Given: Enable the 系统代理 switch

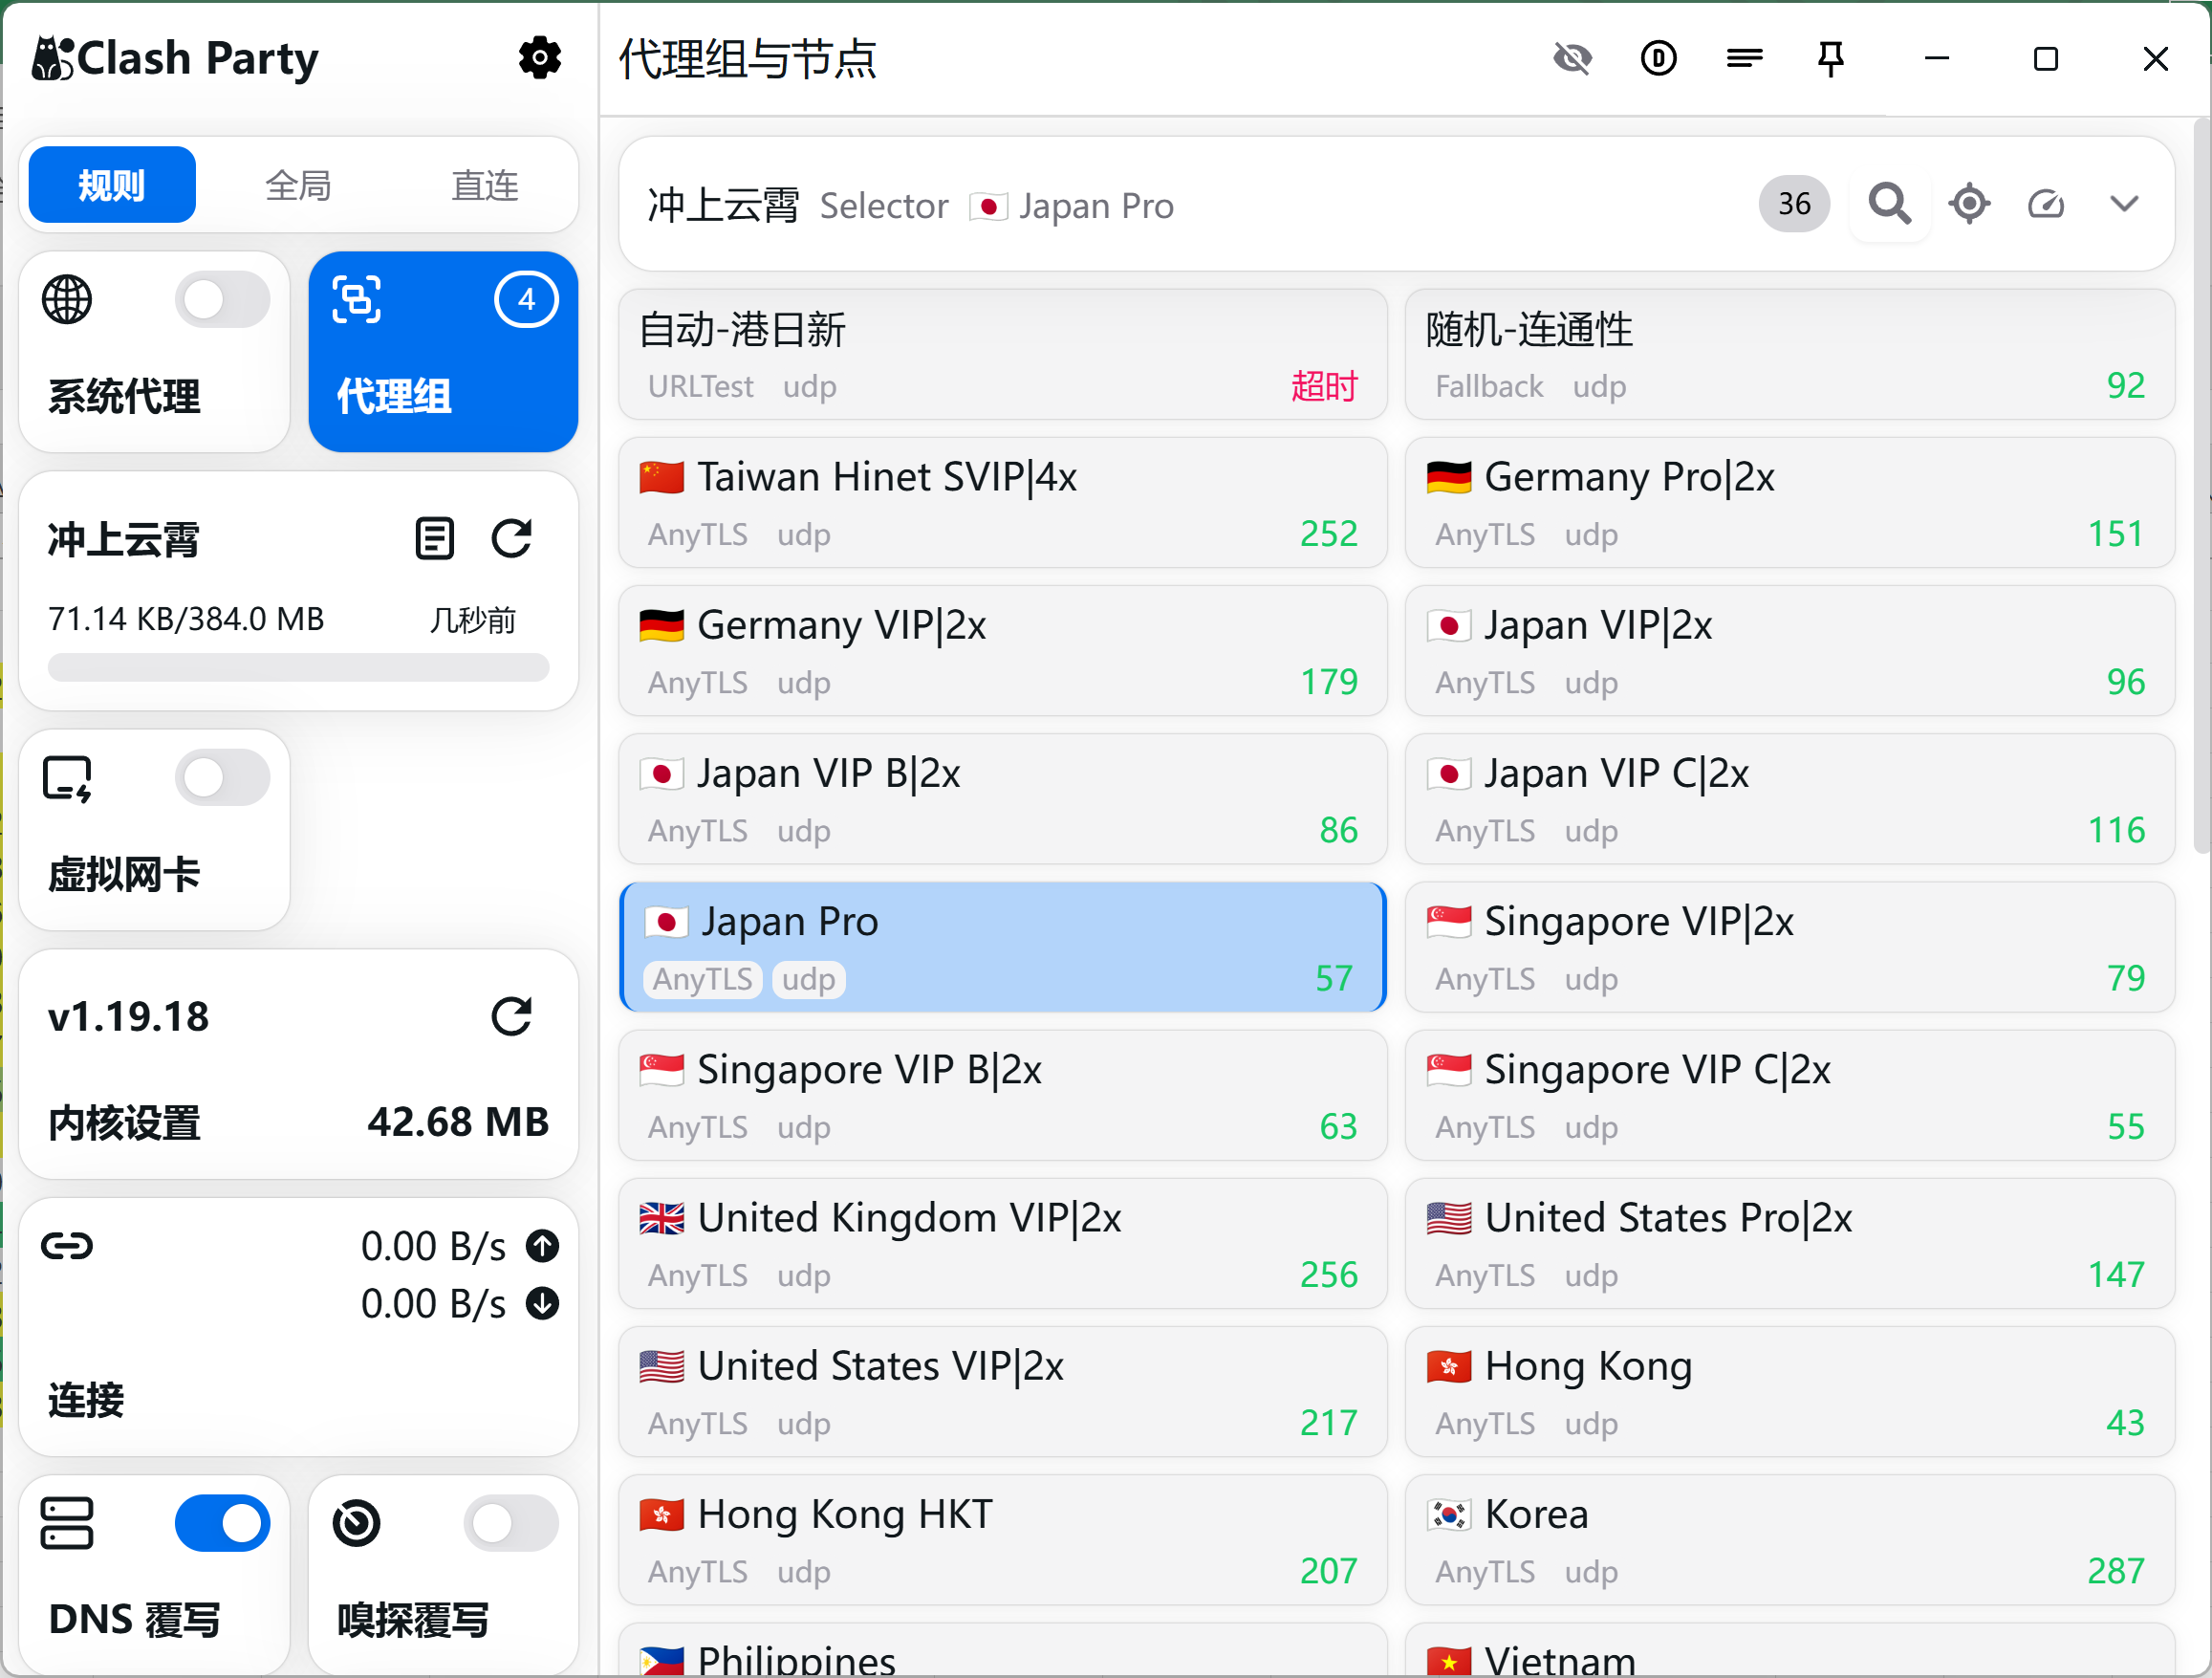Looking at the screenshot, I should (222, 300).
